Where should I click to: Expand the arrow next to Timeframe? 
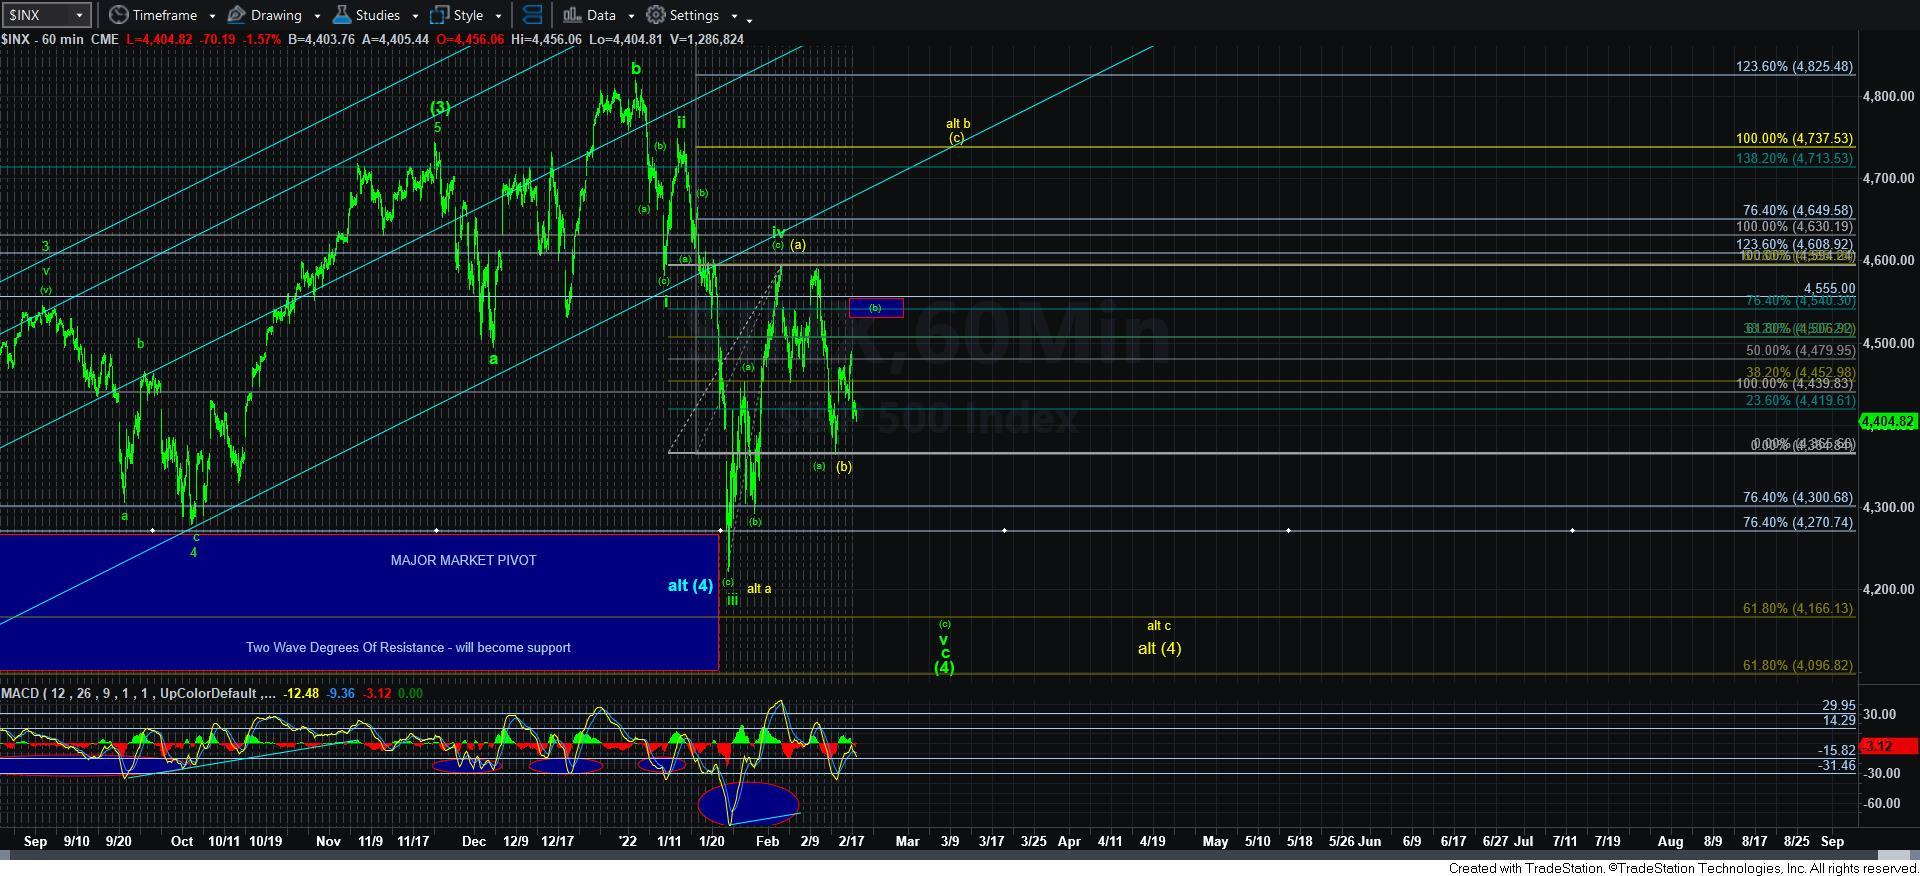pos(212,16)
